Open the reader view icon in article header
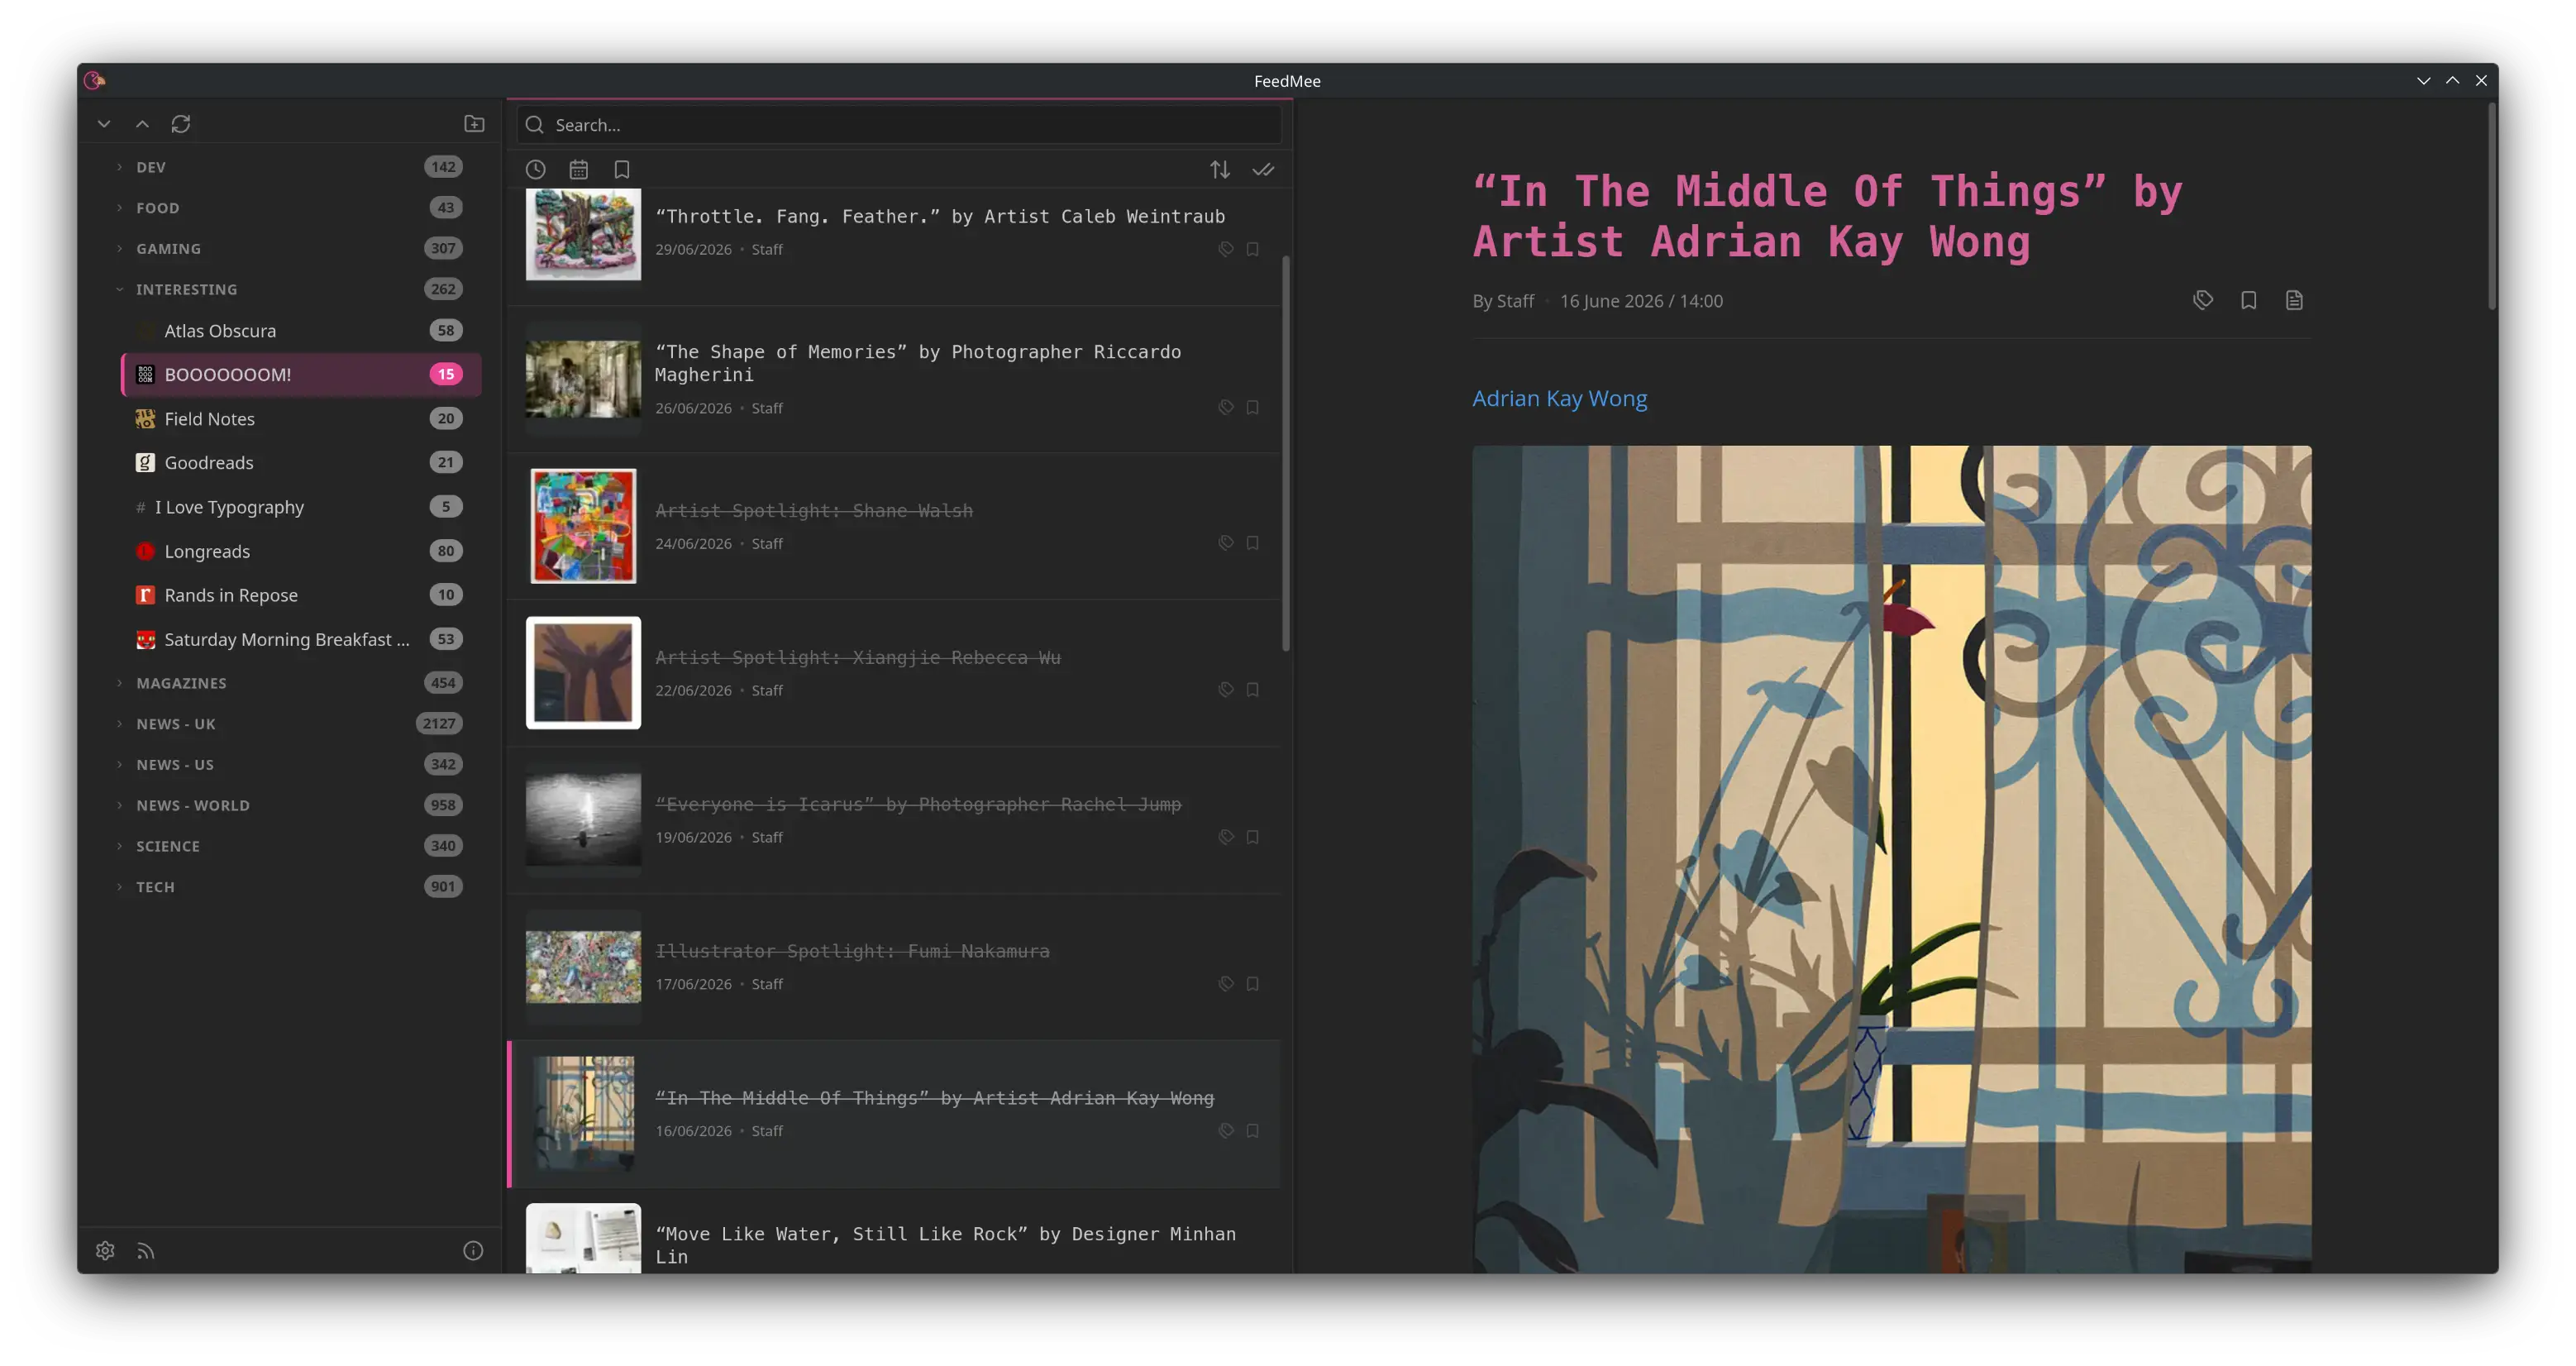This screenshot has width=2576, height=1366. click(x=2294, y=300)
